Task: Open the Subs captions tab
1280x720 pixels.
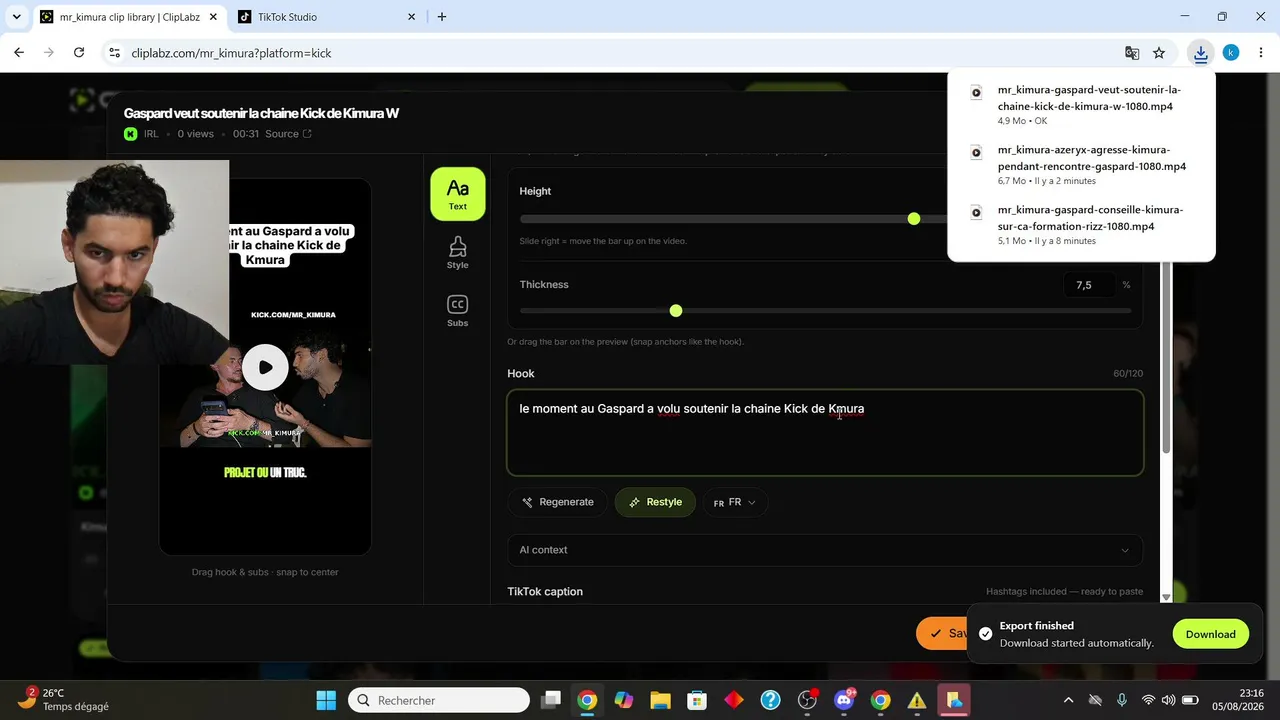Action: click(x=458, y=311)
